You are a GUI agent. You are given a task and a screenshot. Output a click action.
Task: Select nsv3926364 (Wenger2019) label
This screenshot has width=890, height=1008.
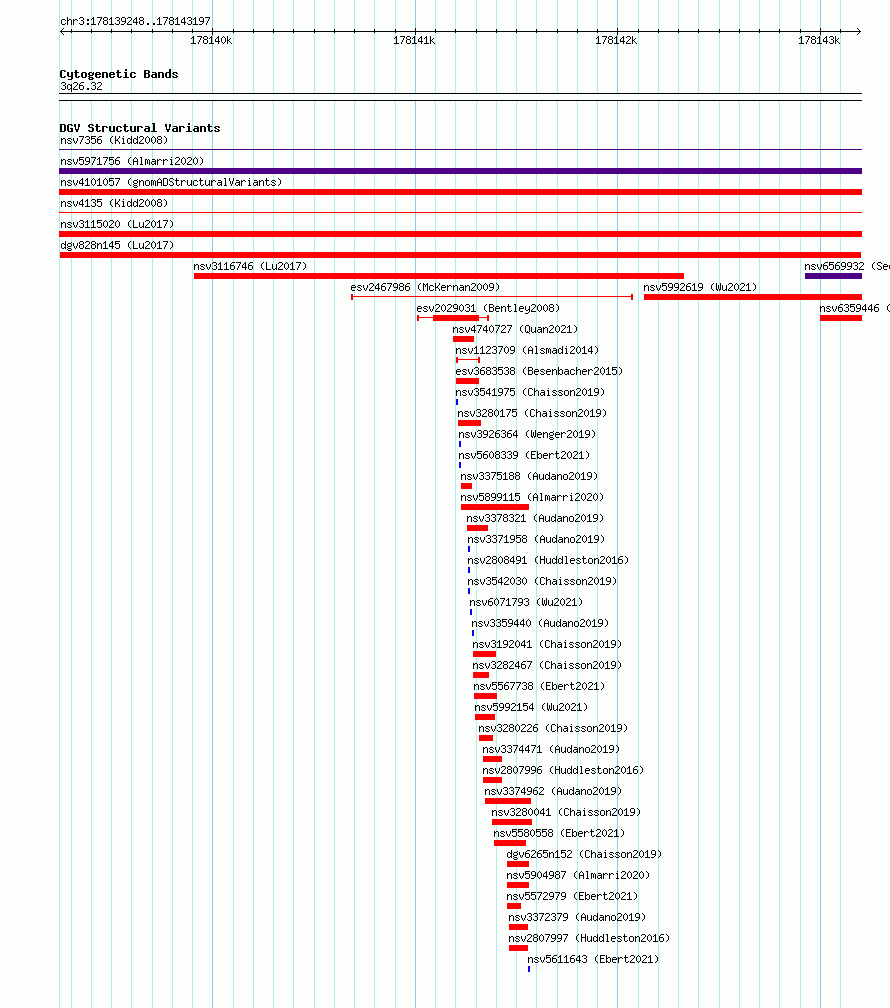(527, 435)
